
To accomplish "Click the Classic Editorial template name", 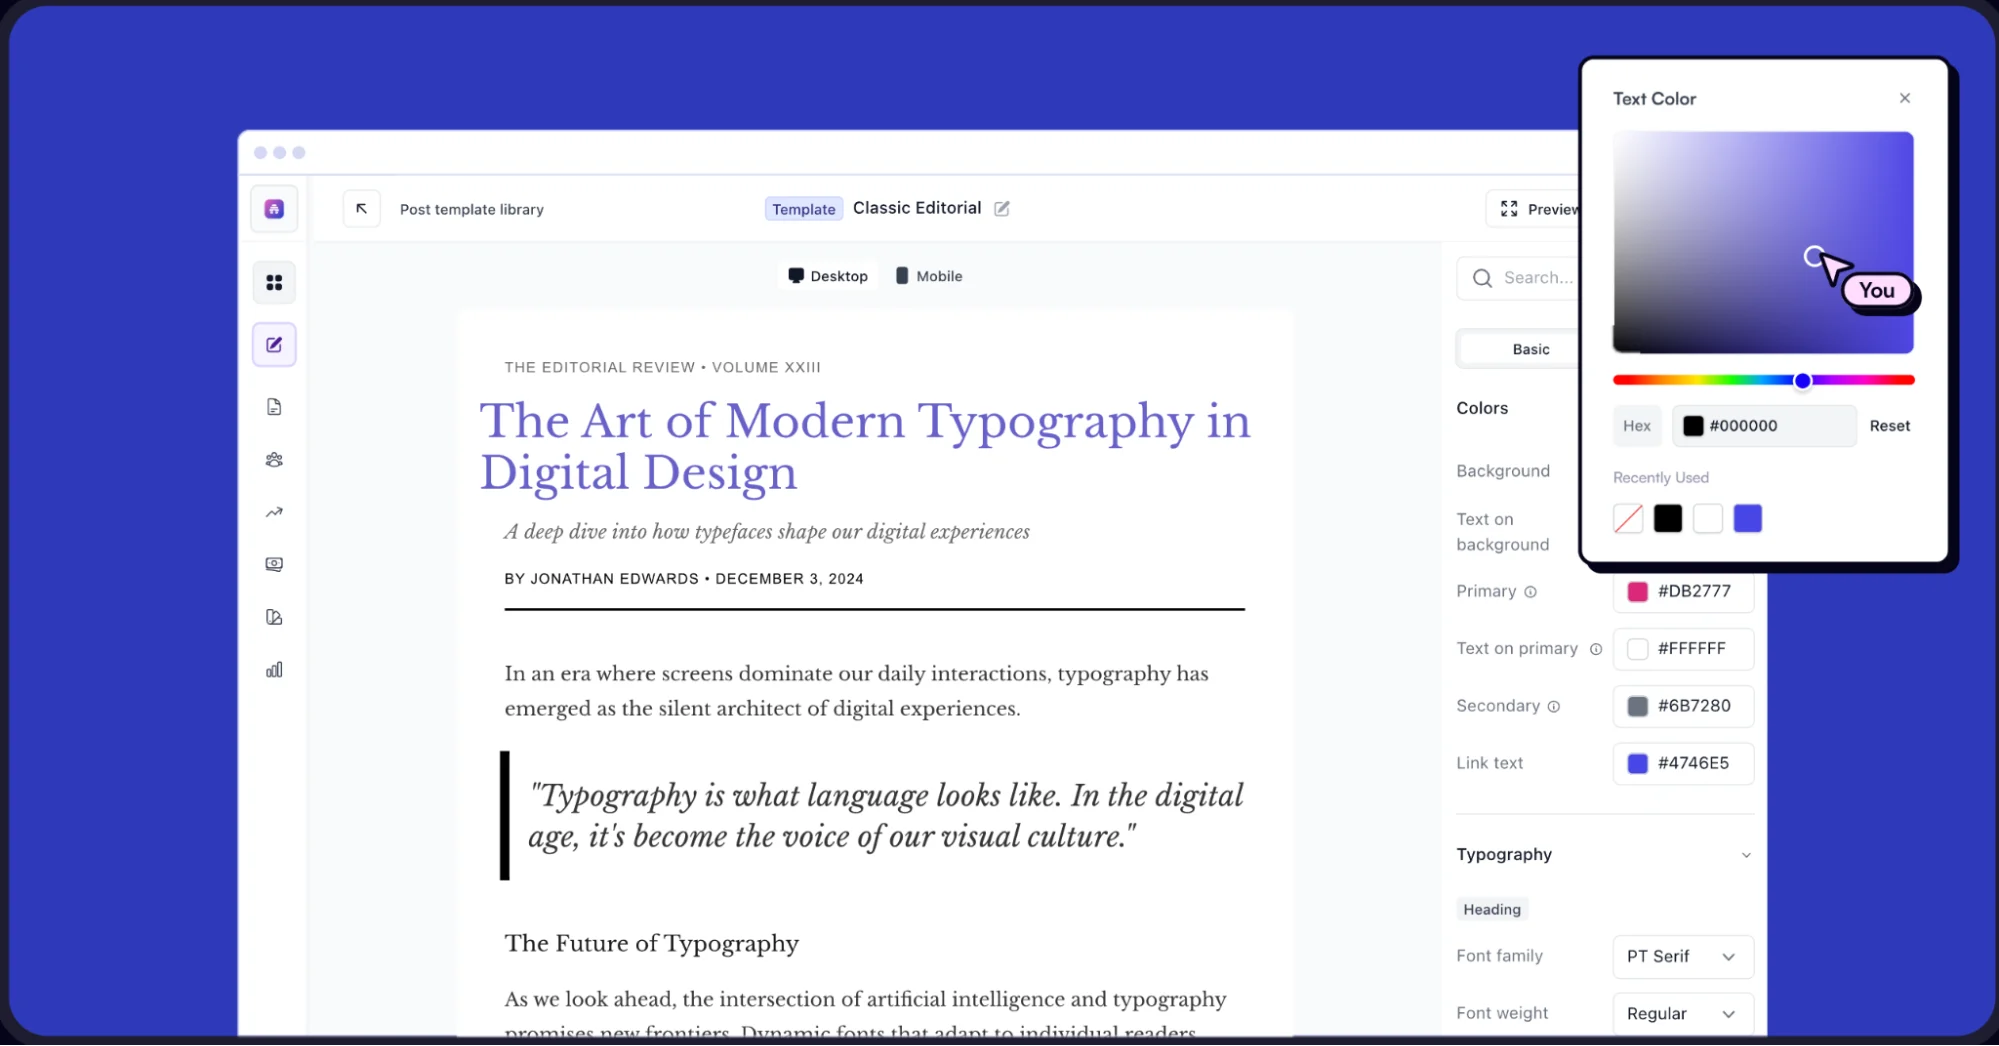I will (x=917, y=208).
